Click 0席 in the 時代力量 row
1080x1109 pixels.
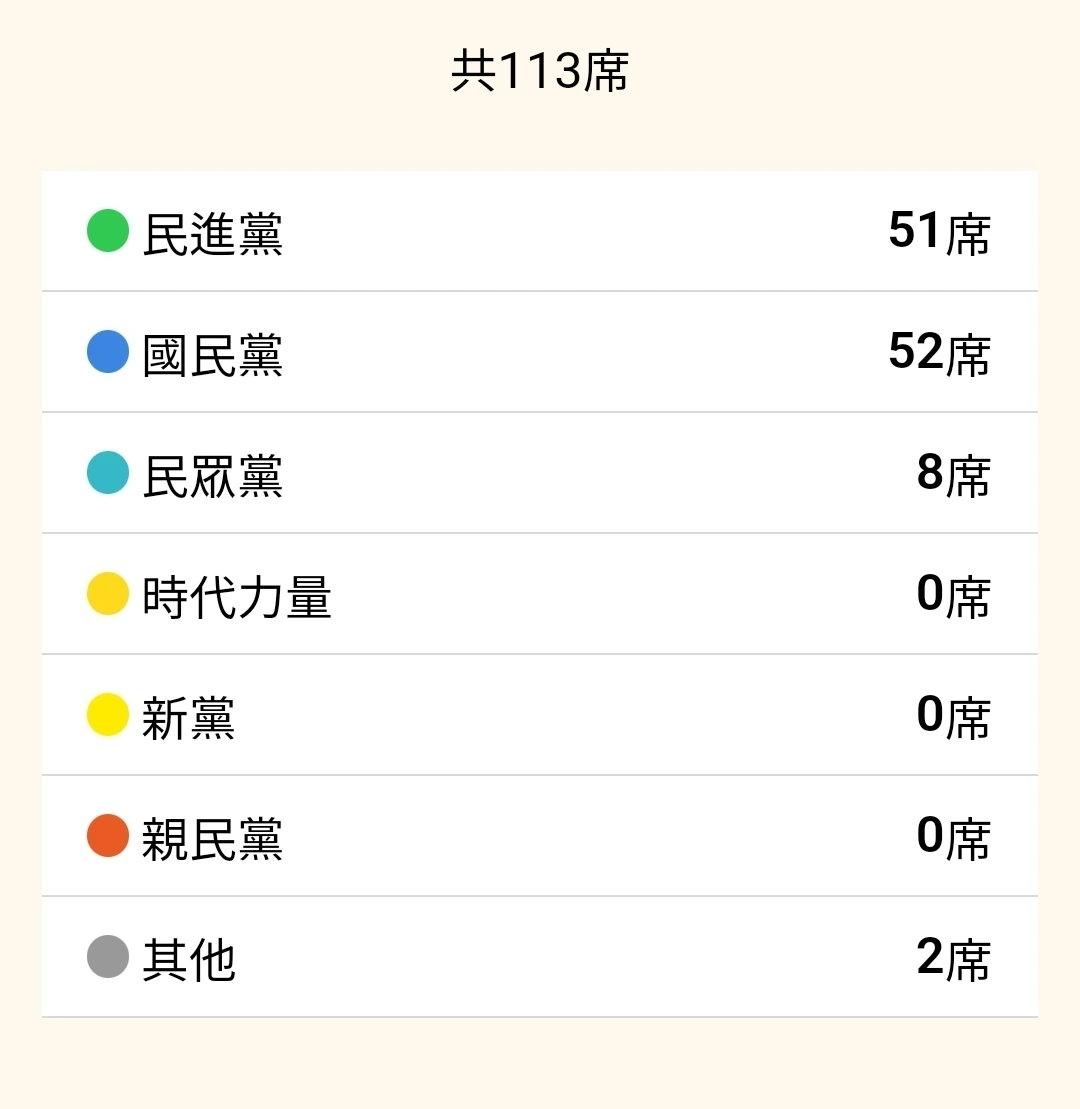click(952, 595)
